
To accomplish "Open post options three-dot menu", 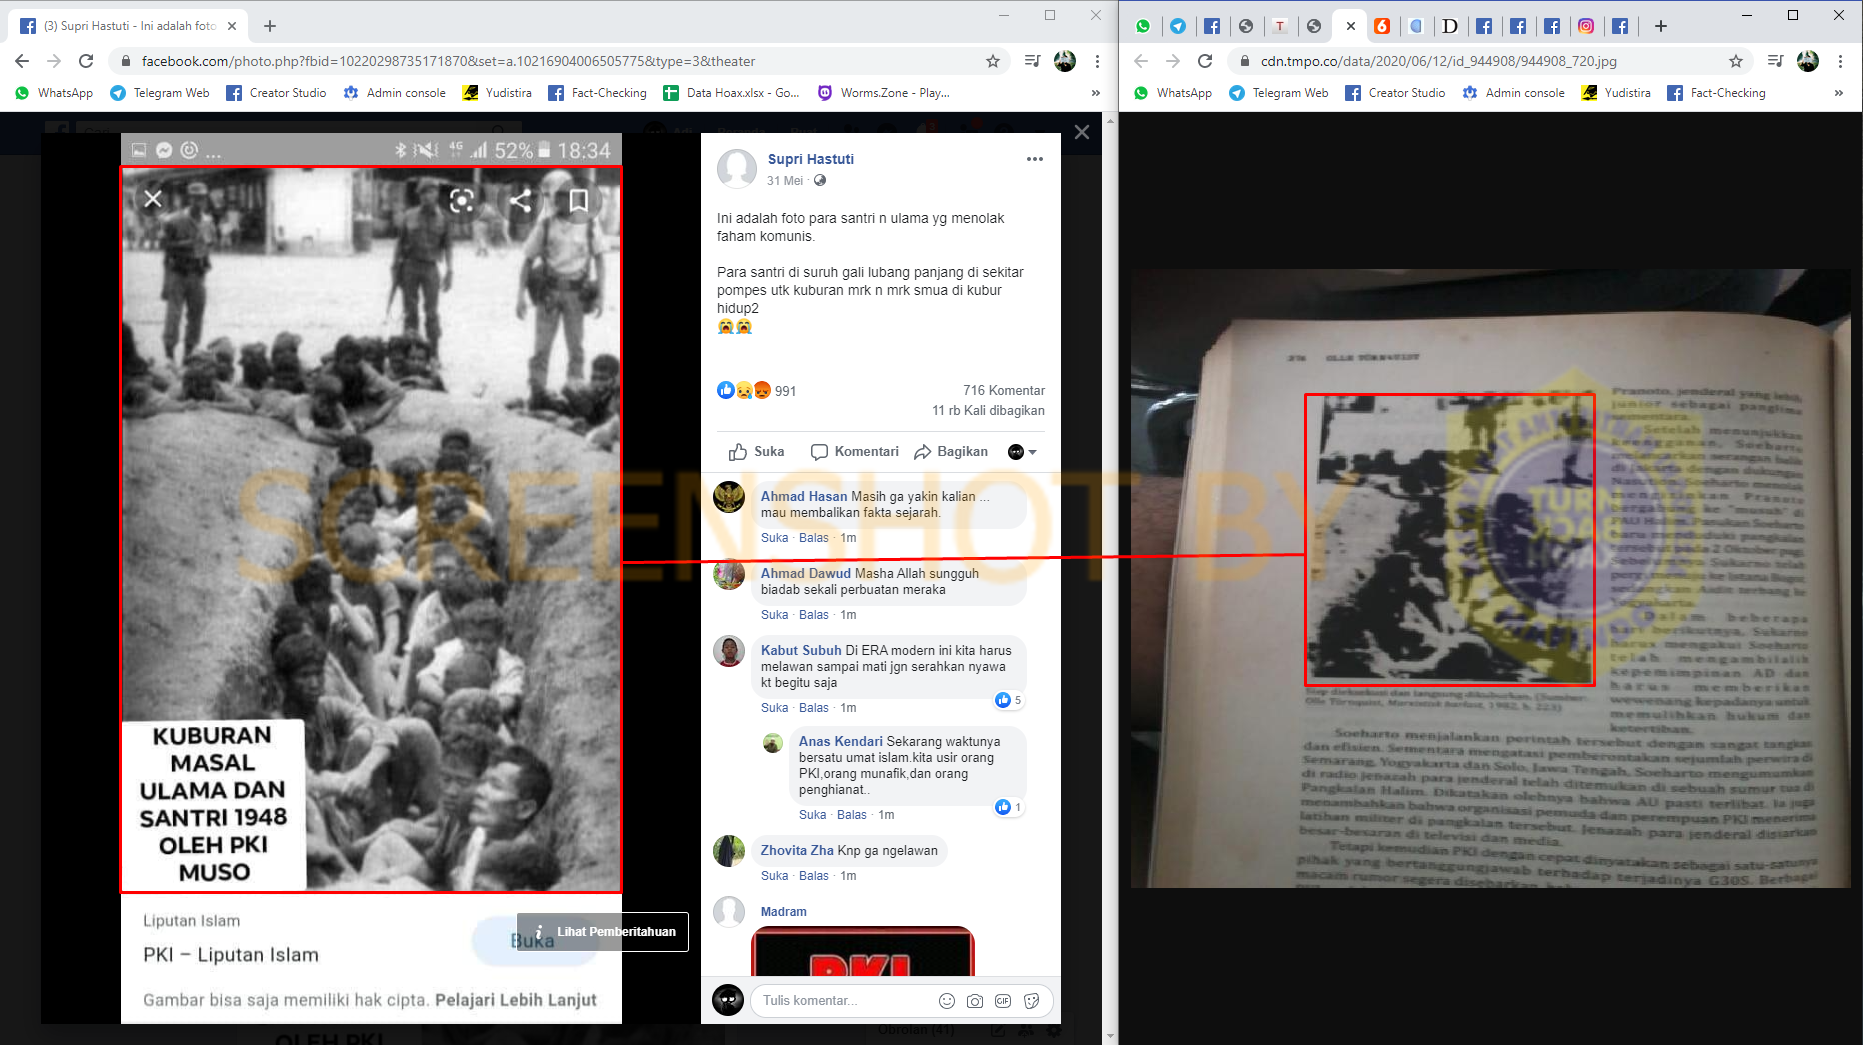I will point(1034,159).
